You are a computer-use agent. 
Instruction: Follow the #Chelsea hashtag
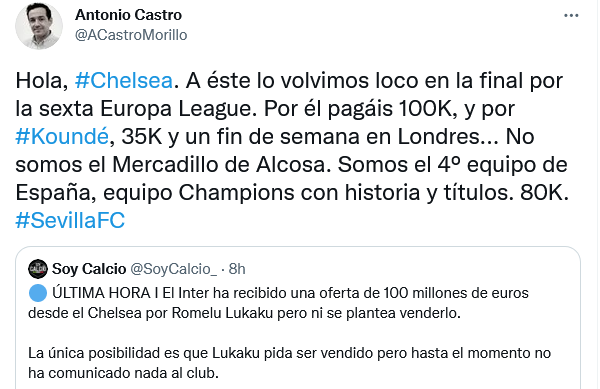point(124,81)
